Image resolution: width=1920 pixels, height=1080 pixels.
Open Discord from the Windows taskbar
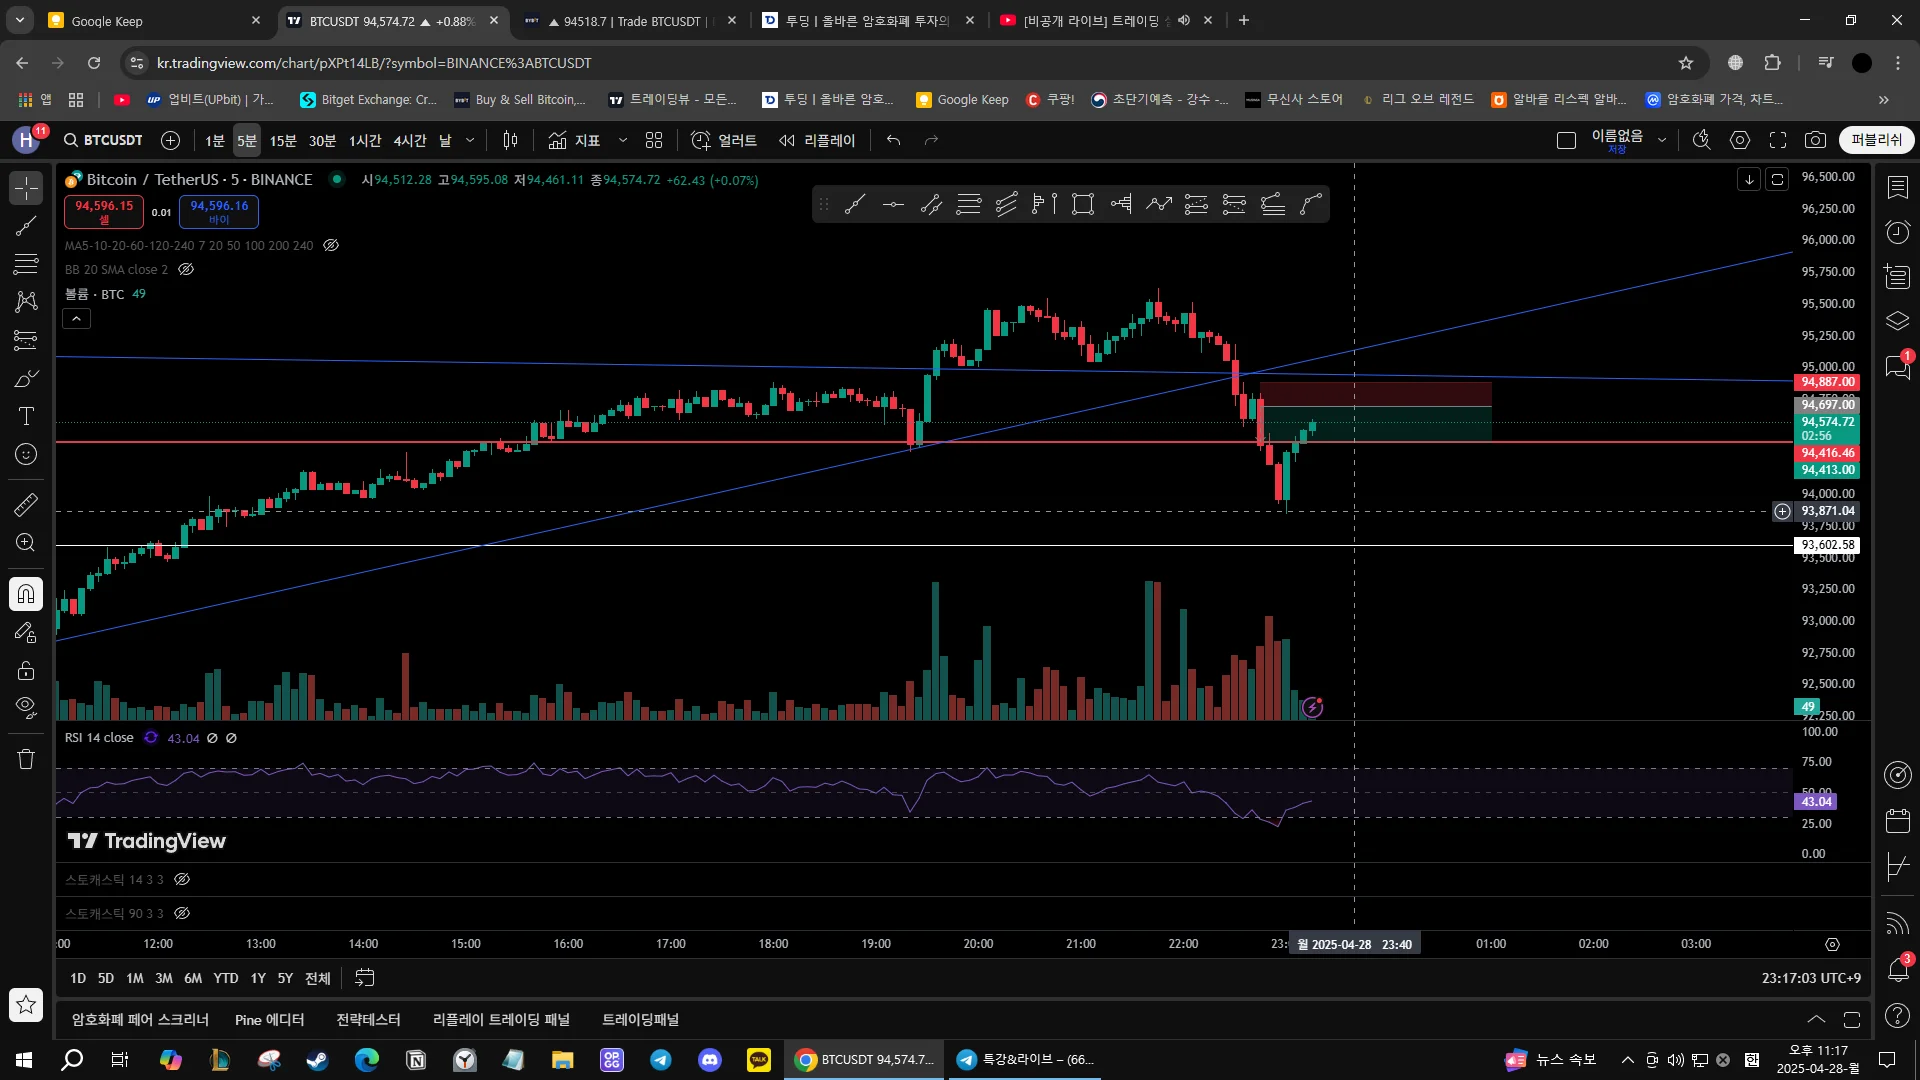710,1059
